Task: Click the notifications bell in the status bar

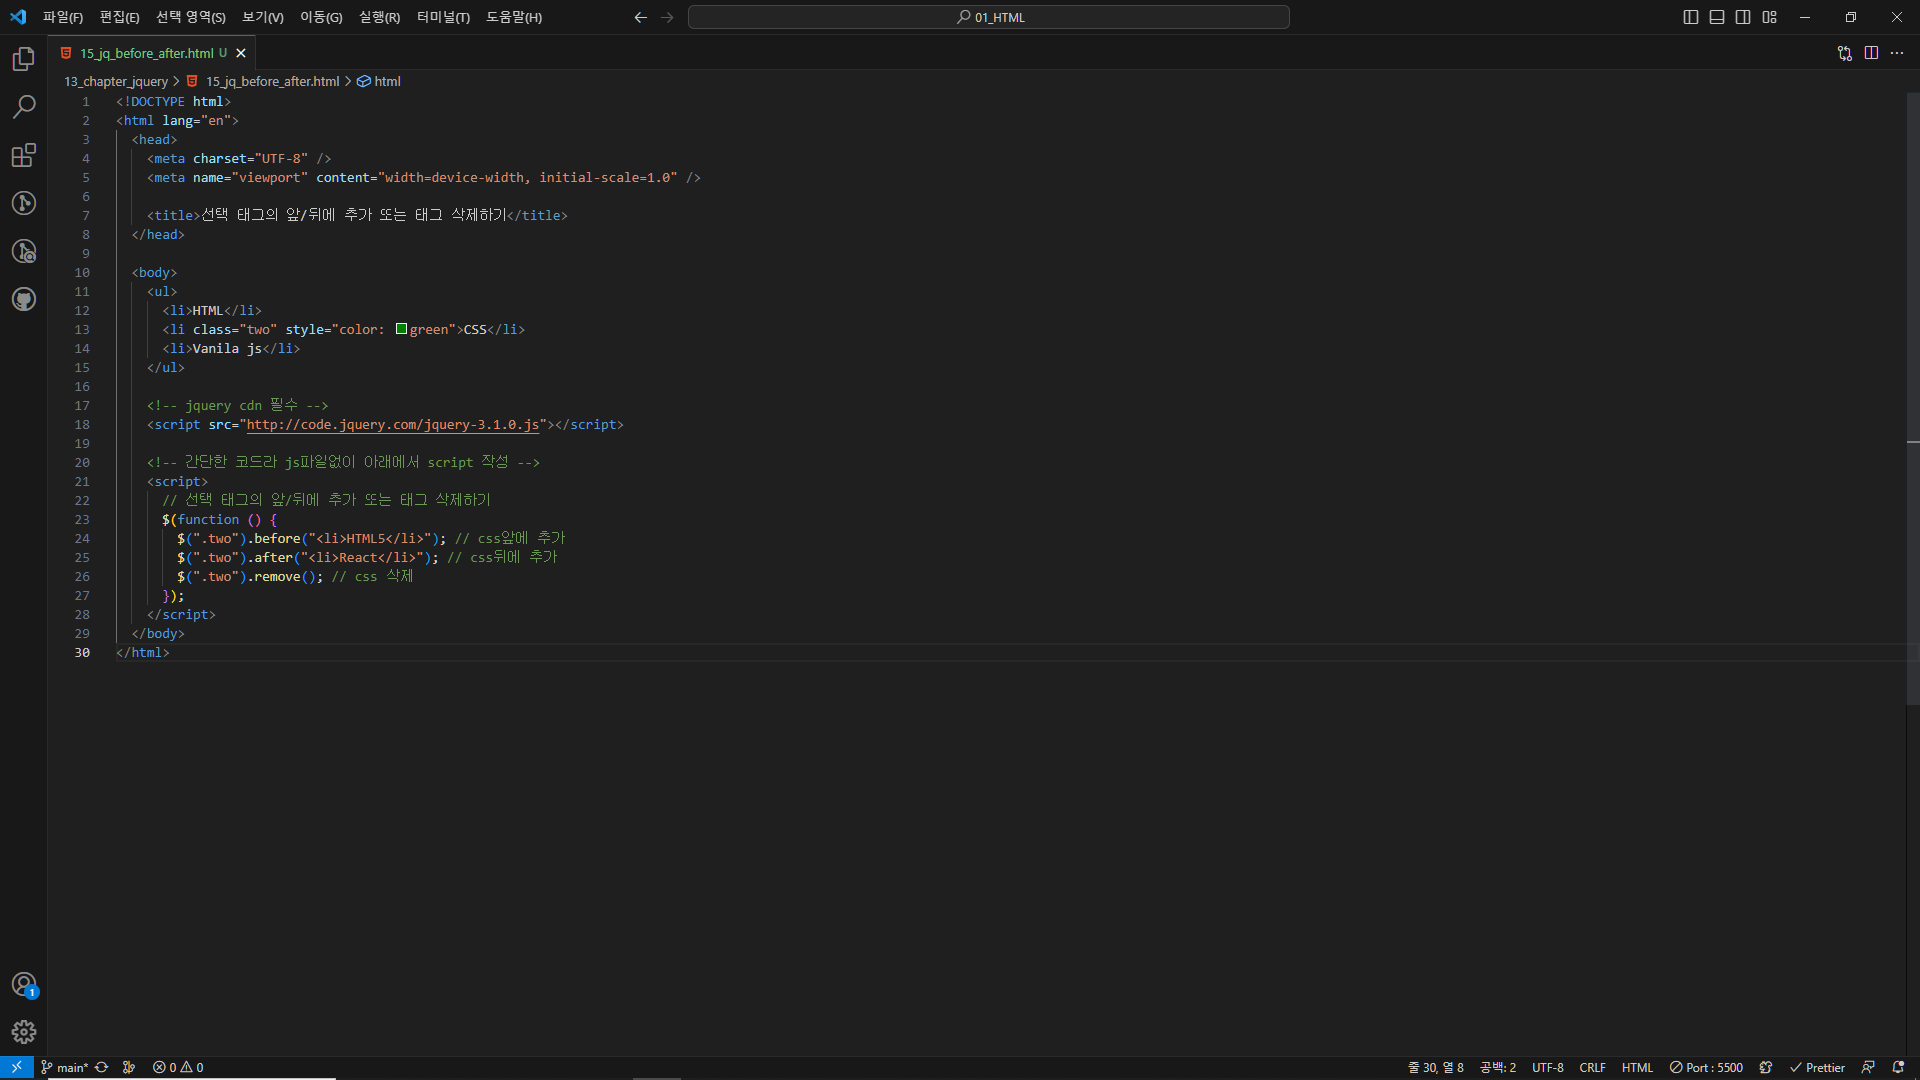Action: pyautogui.click(x=1898, y=1067)
